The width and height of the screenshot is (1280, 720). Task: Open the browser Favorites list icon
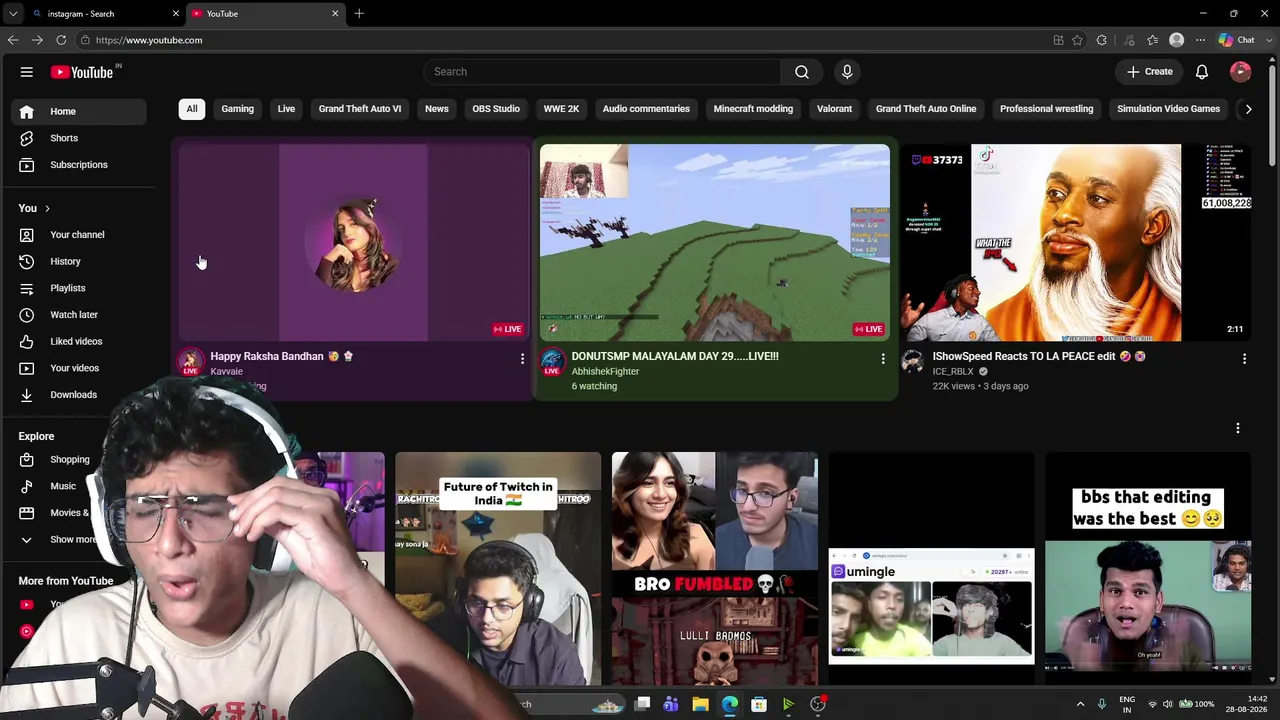click(x=1152, y=40)
